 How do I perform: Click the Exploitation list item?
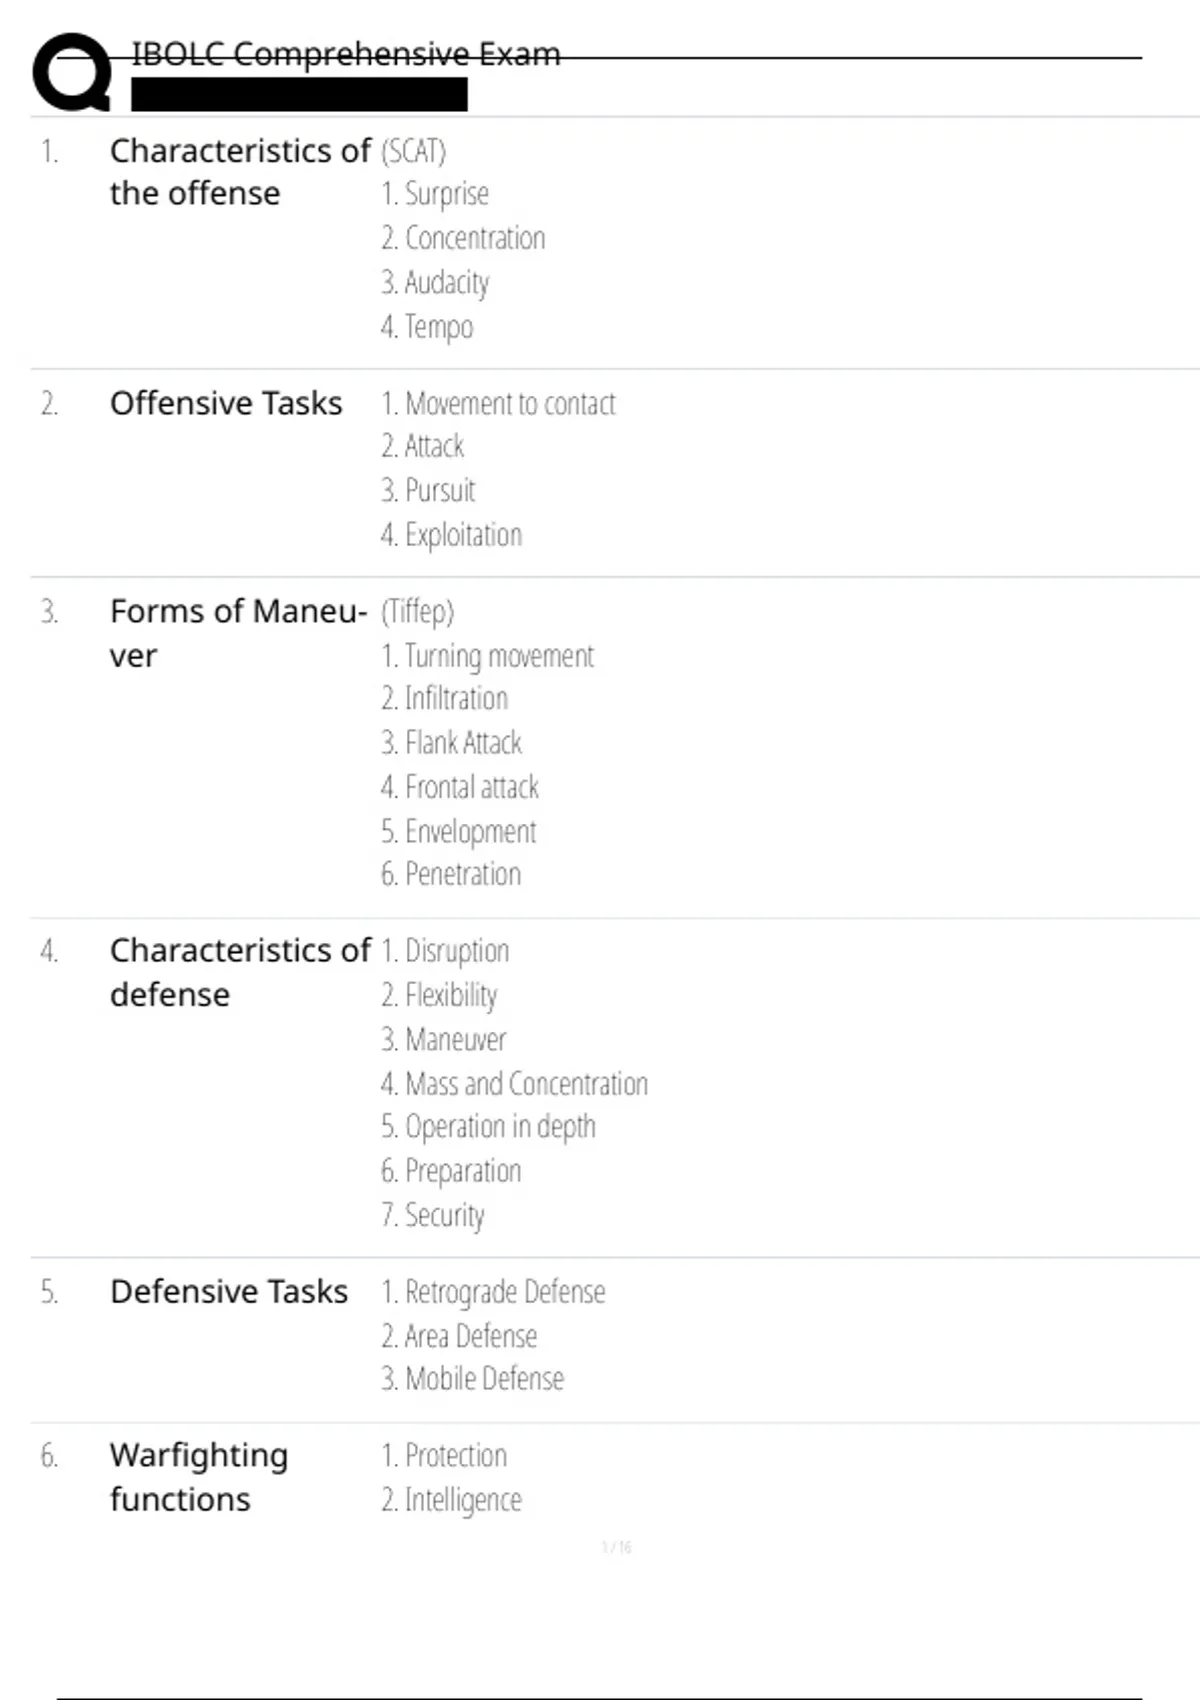[451, 535]
